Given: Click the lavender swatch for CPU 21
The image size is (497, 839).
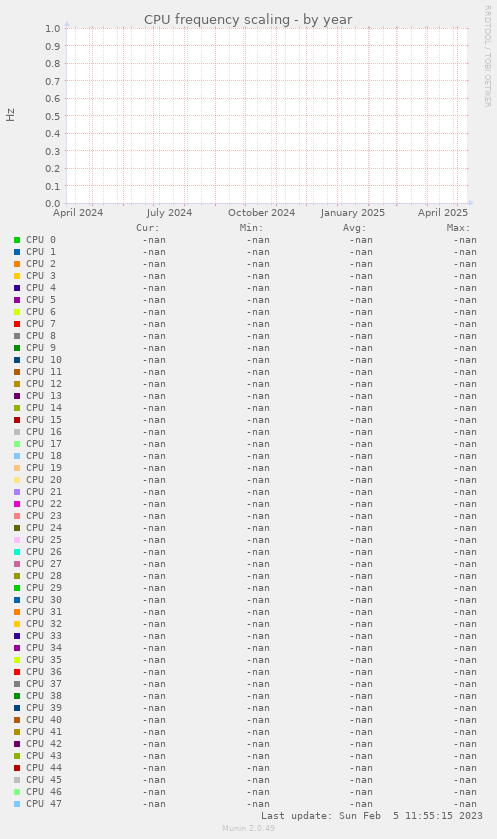Looking at the screenshot, I should [x=17, y=492].
